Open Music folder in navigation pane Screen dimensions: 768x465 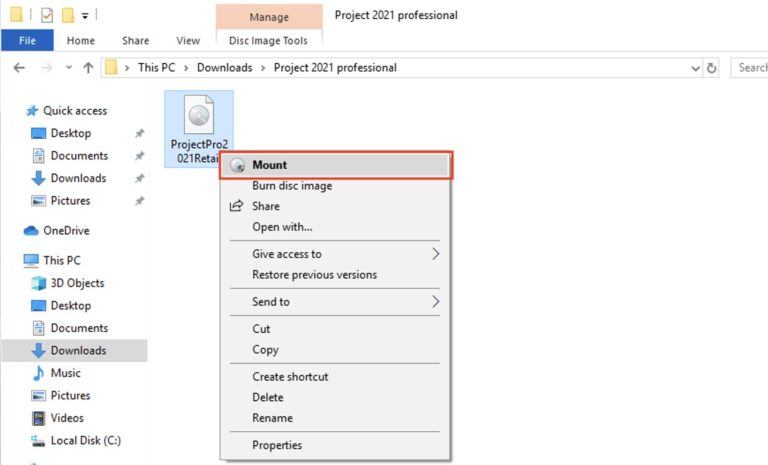[66, 373]
